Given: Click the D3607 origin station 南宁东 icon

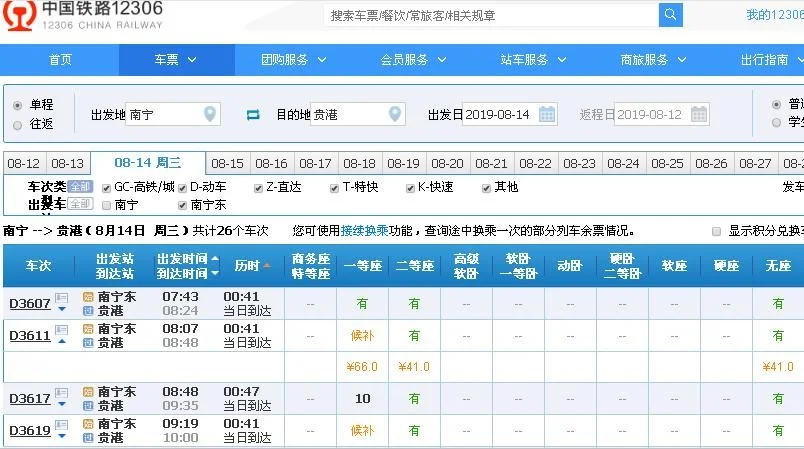Looking at the screenshot, I should (x=88, y=297).
